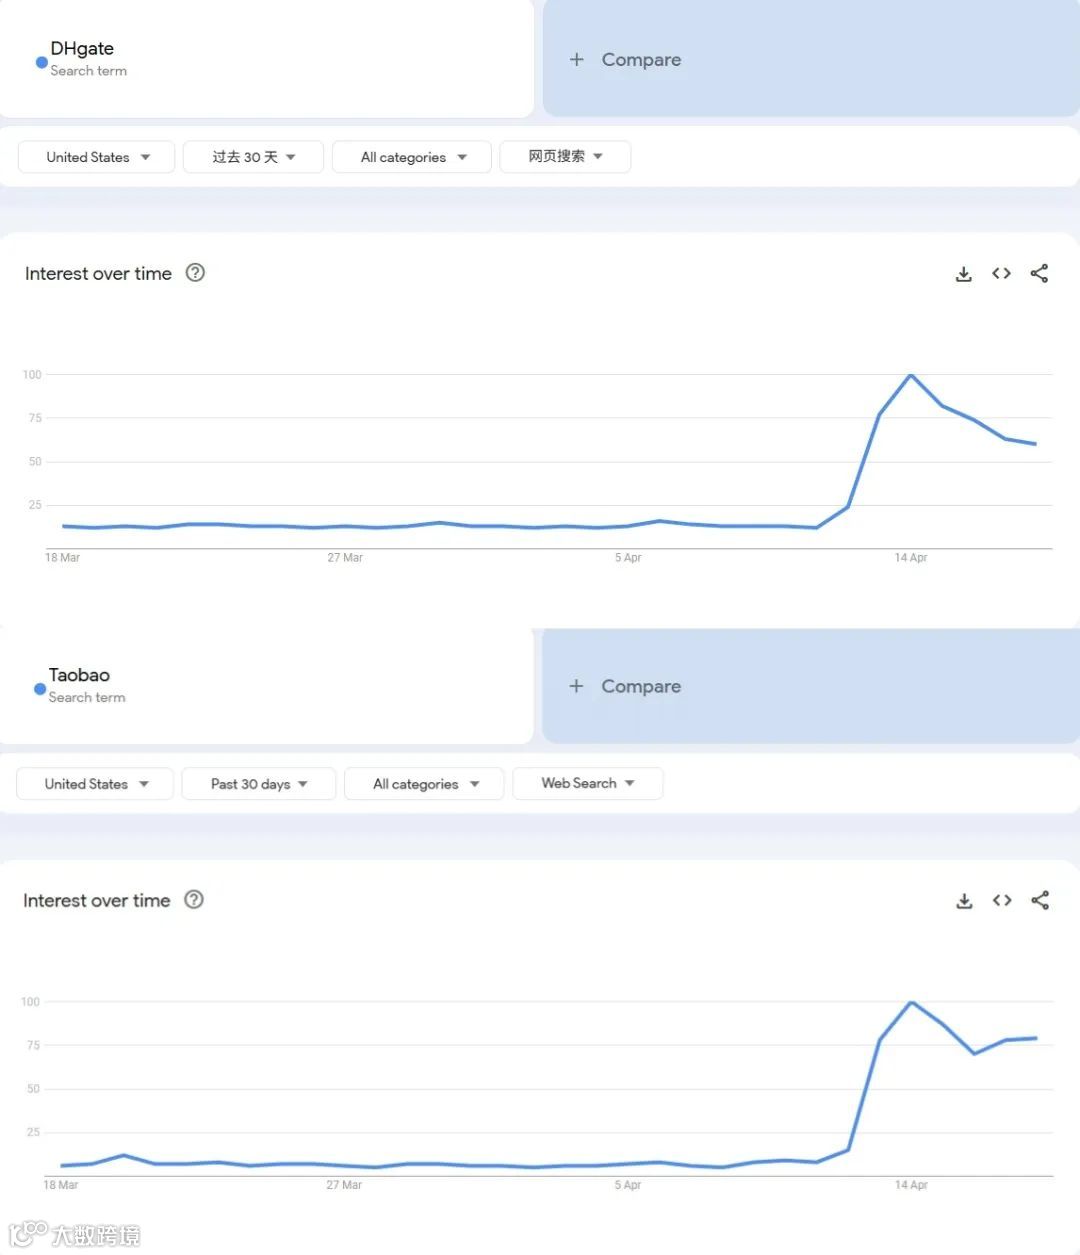This screenshot has height=1255, width=1080.
Task: Open help for Taobao Interest over time
Action: pyautogui.click(x=195, y=899)
